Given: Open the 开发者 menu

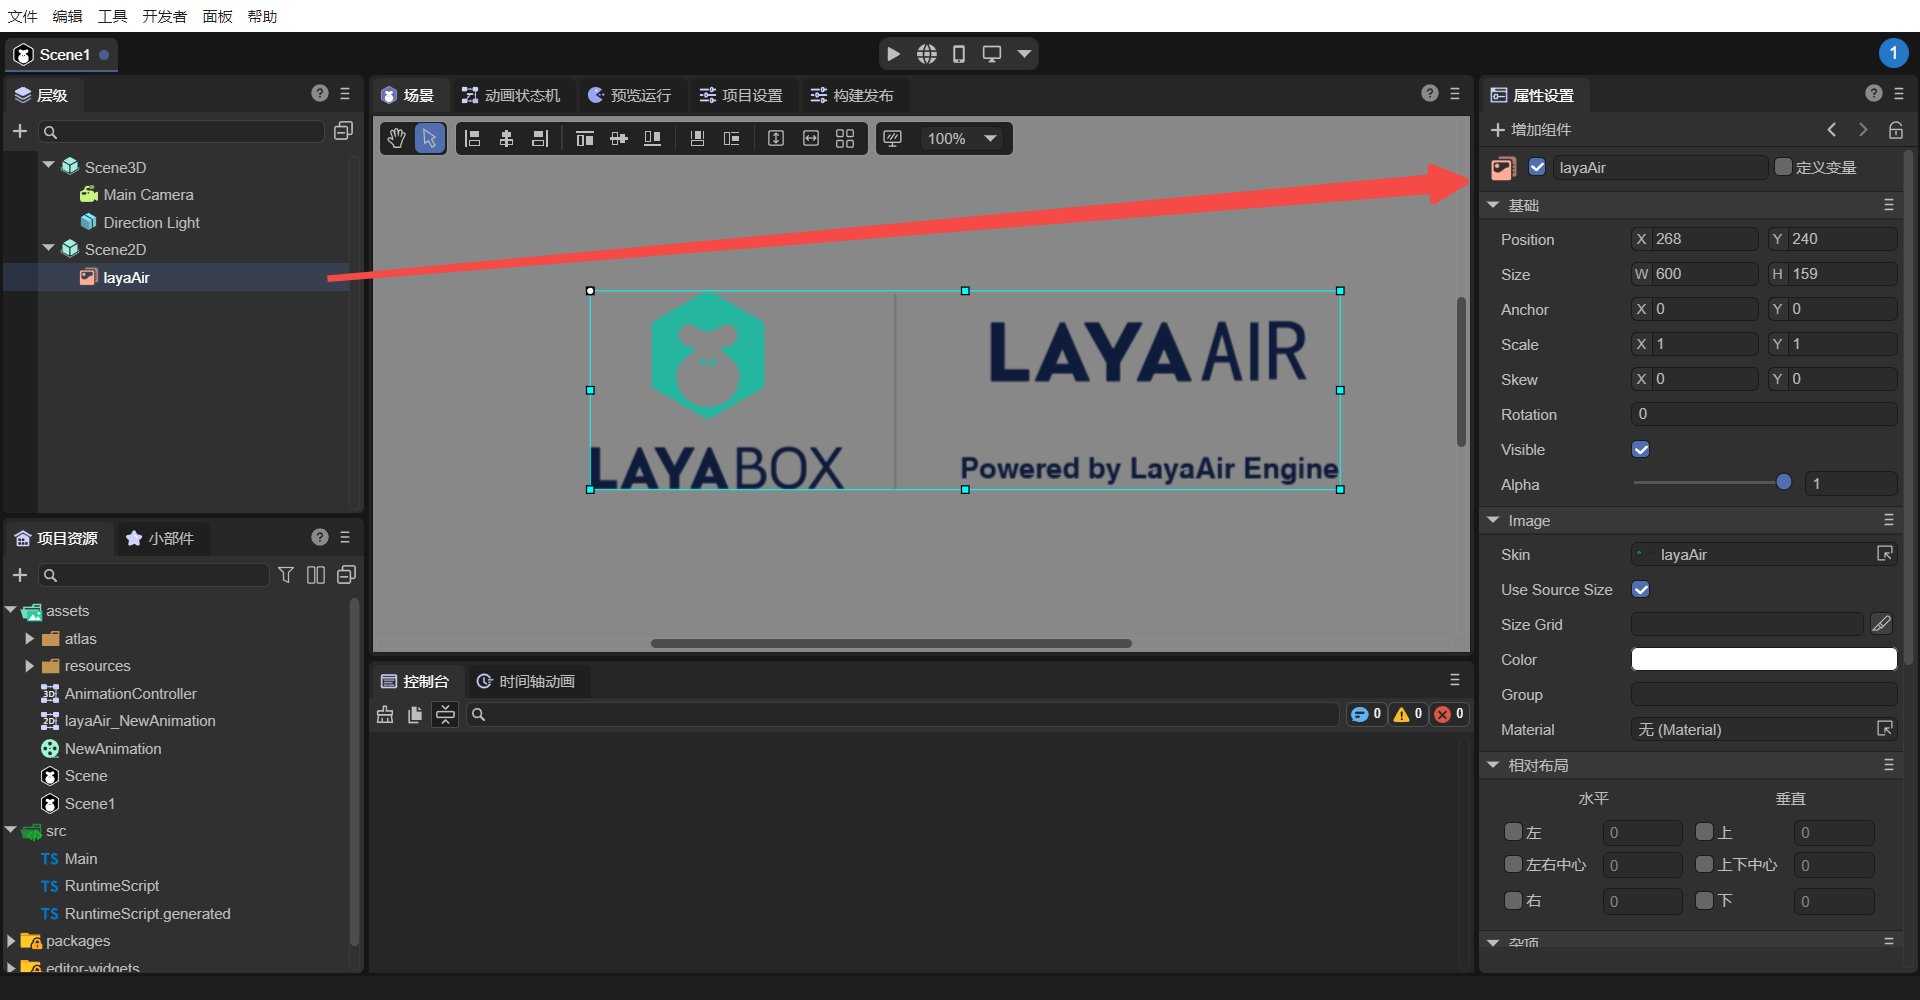Looking at the screenshot, I should [x=164, y=16].
